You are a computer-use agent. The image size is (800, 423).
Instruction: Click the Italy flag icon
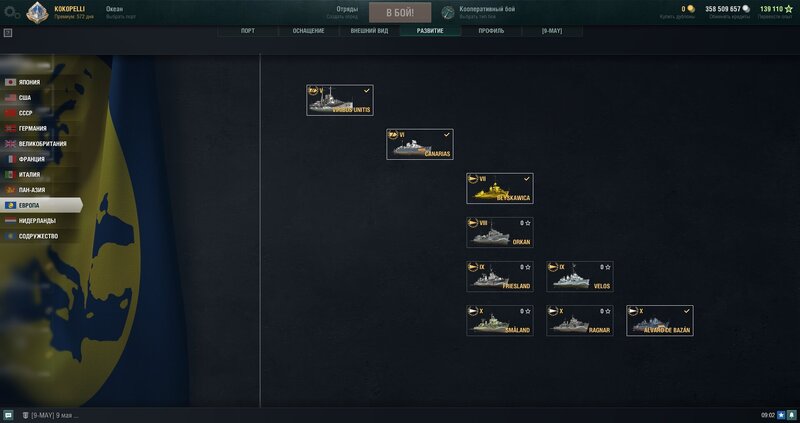10,175
